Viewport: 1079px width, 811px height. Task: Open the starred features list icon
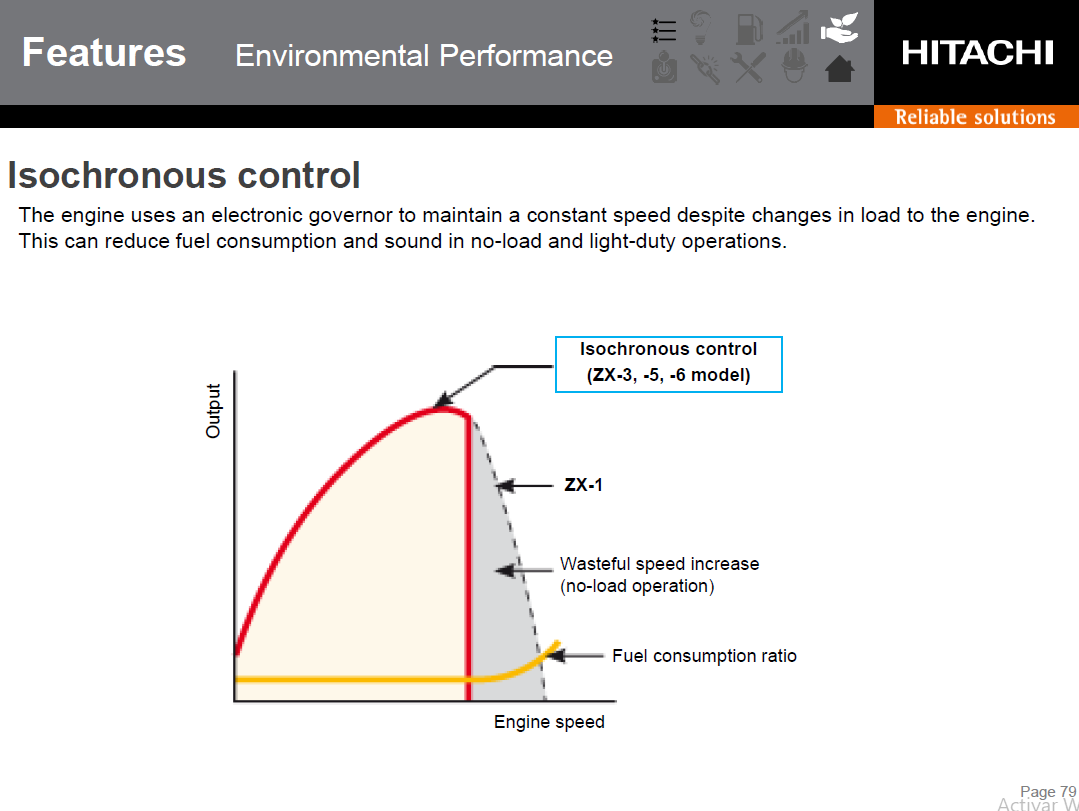coord(663,29)
